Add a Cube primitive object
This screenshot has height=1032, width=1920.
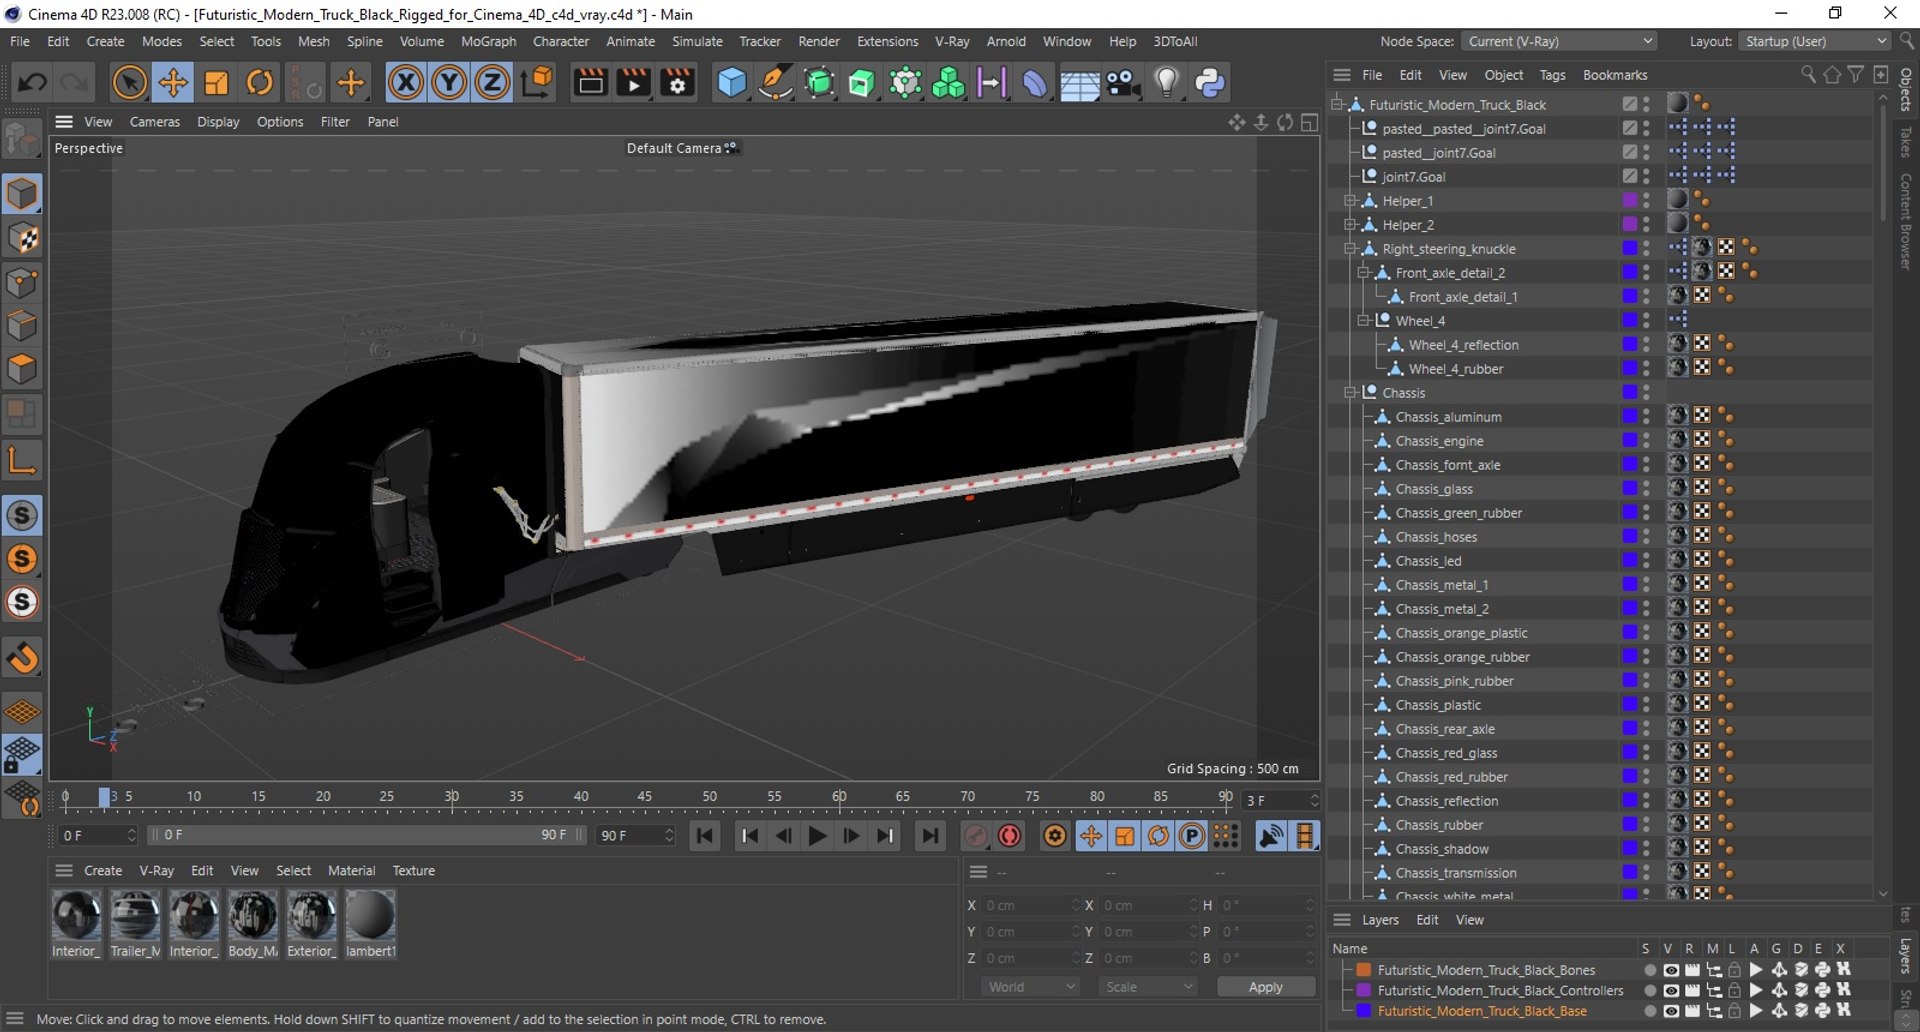(732, 83)
